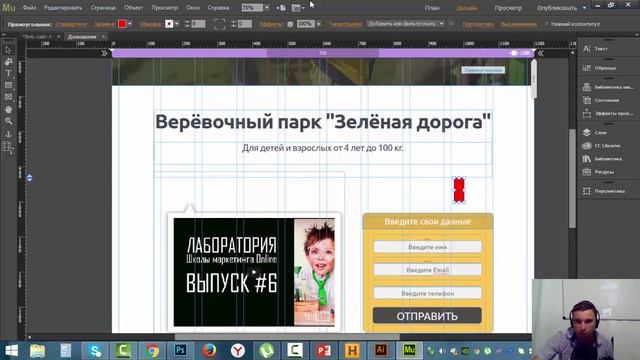
Task: Click the red fill color swatch
Action: (122, 24)
